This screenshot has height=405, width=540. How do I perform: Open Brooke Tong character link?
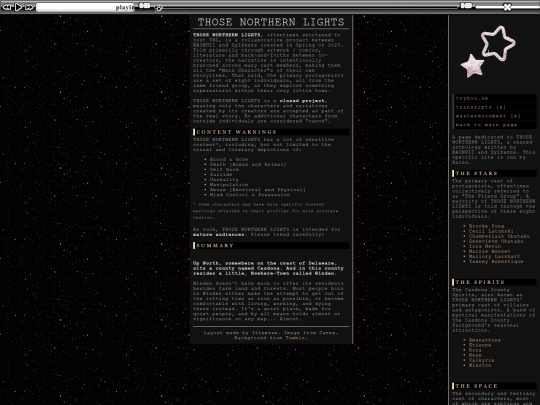486,226
